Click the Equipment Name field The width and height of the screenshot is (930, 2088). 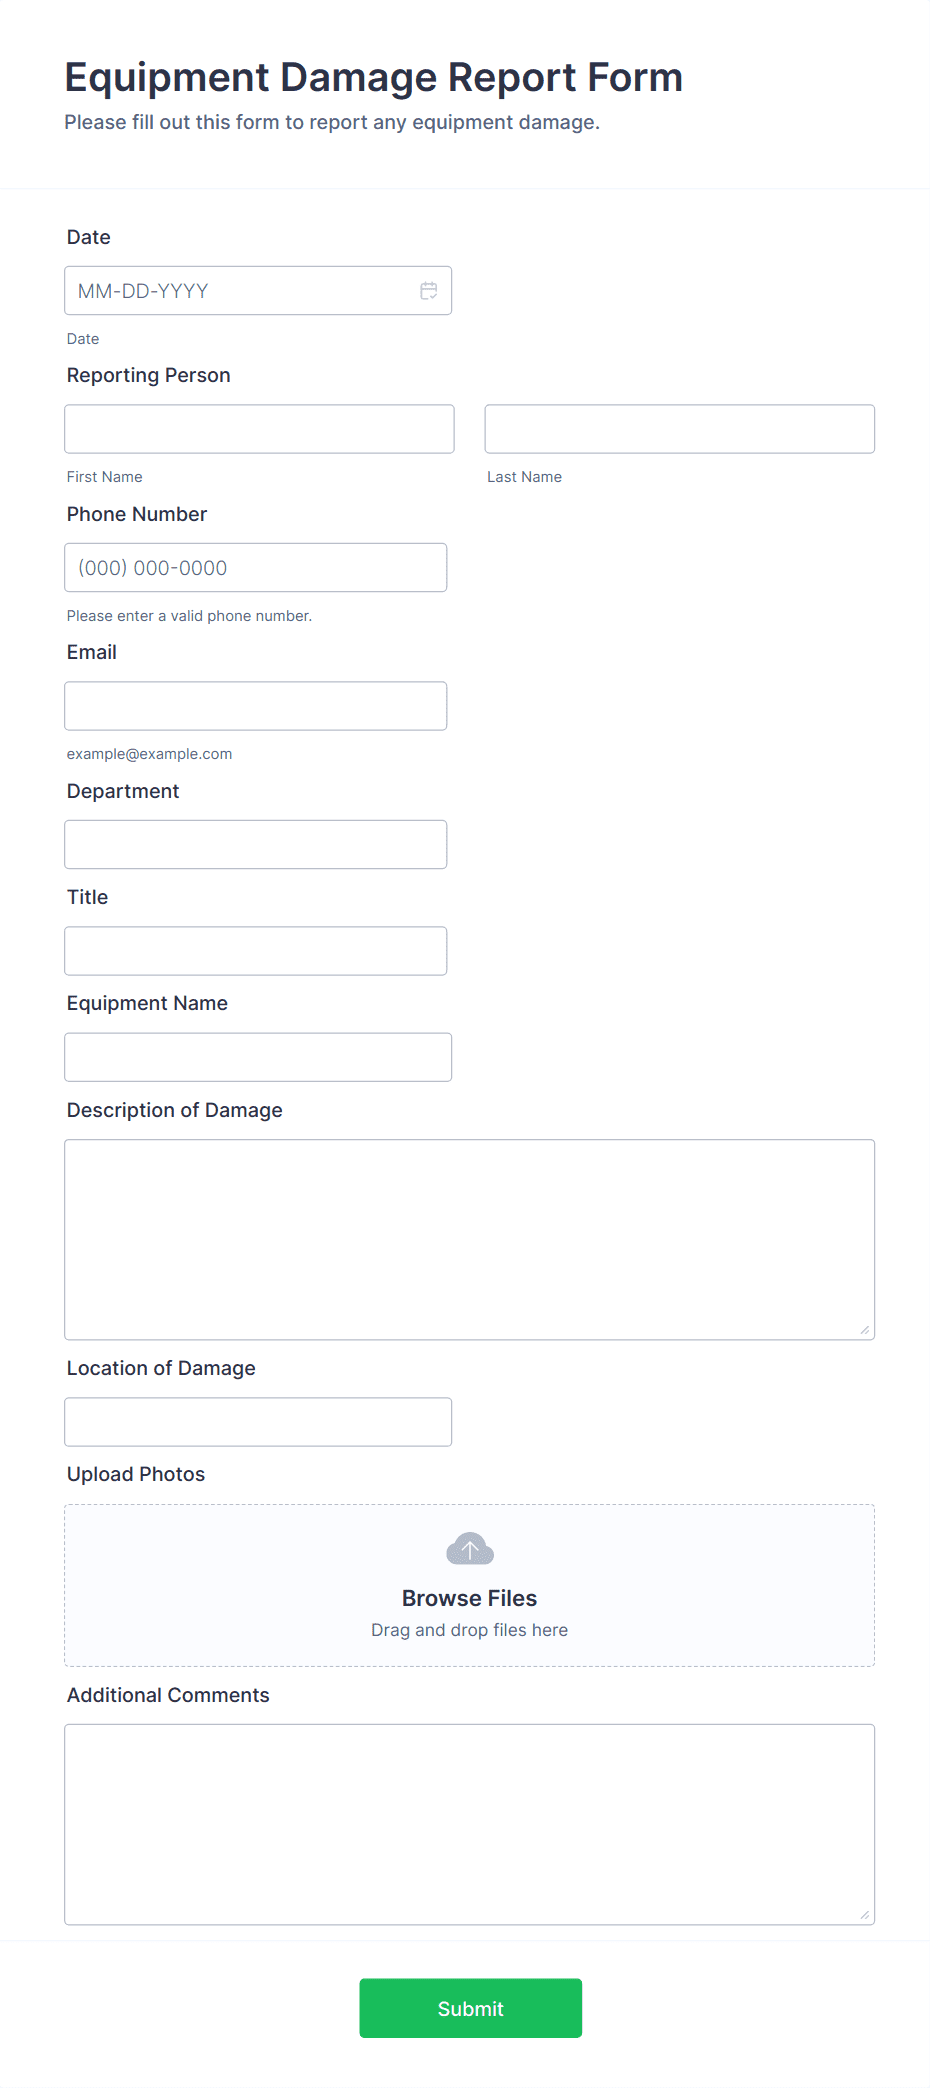pos(258,1056)
